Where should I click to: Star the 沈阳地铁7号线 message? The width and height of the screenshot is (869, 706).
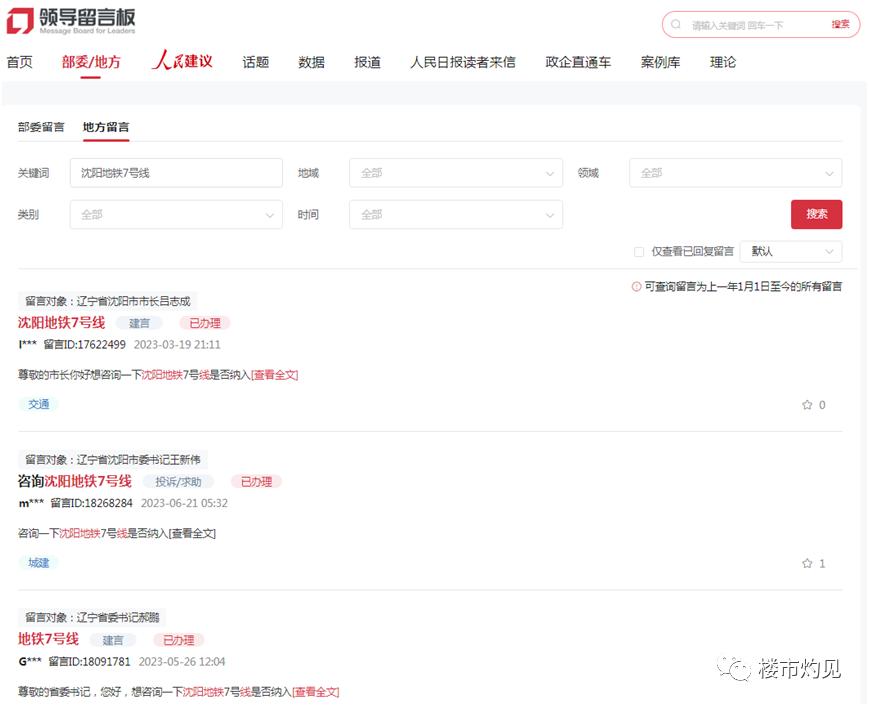tap(805, 405)
